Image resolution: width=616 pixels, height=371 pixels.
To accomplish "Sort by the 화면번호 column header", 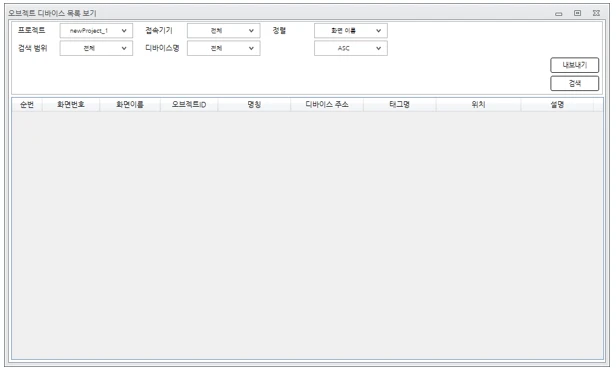I will tap(71, 105).
